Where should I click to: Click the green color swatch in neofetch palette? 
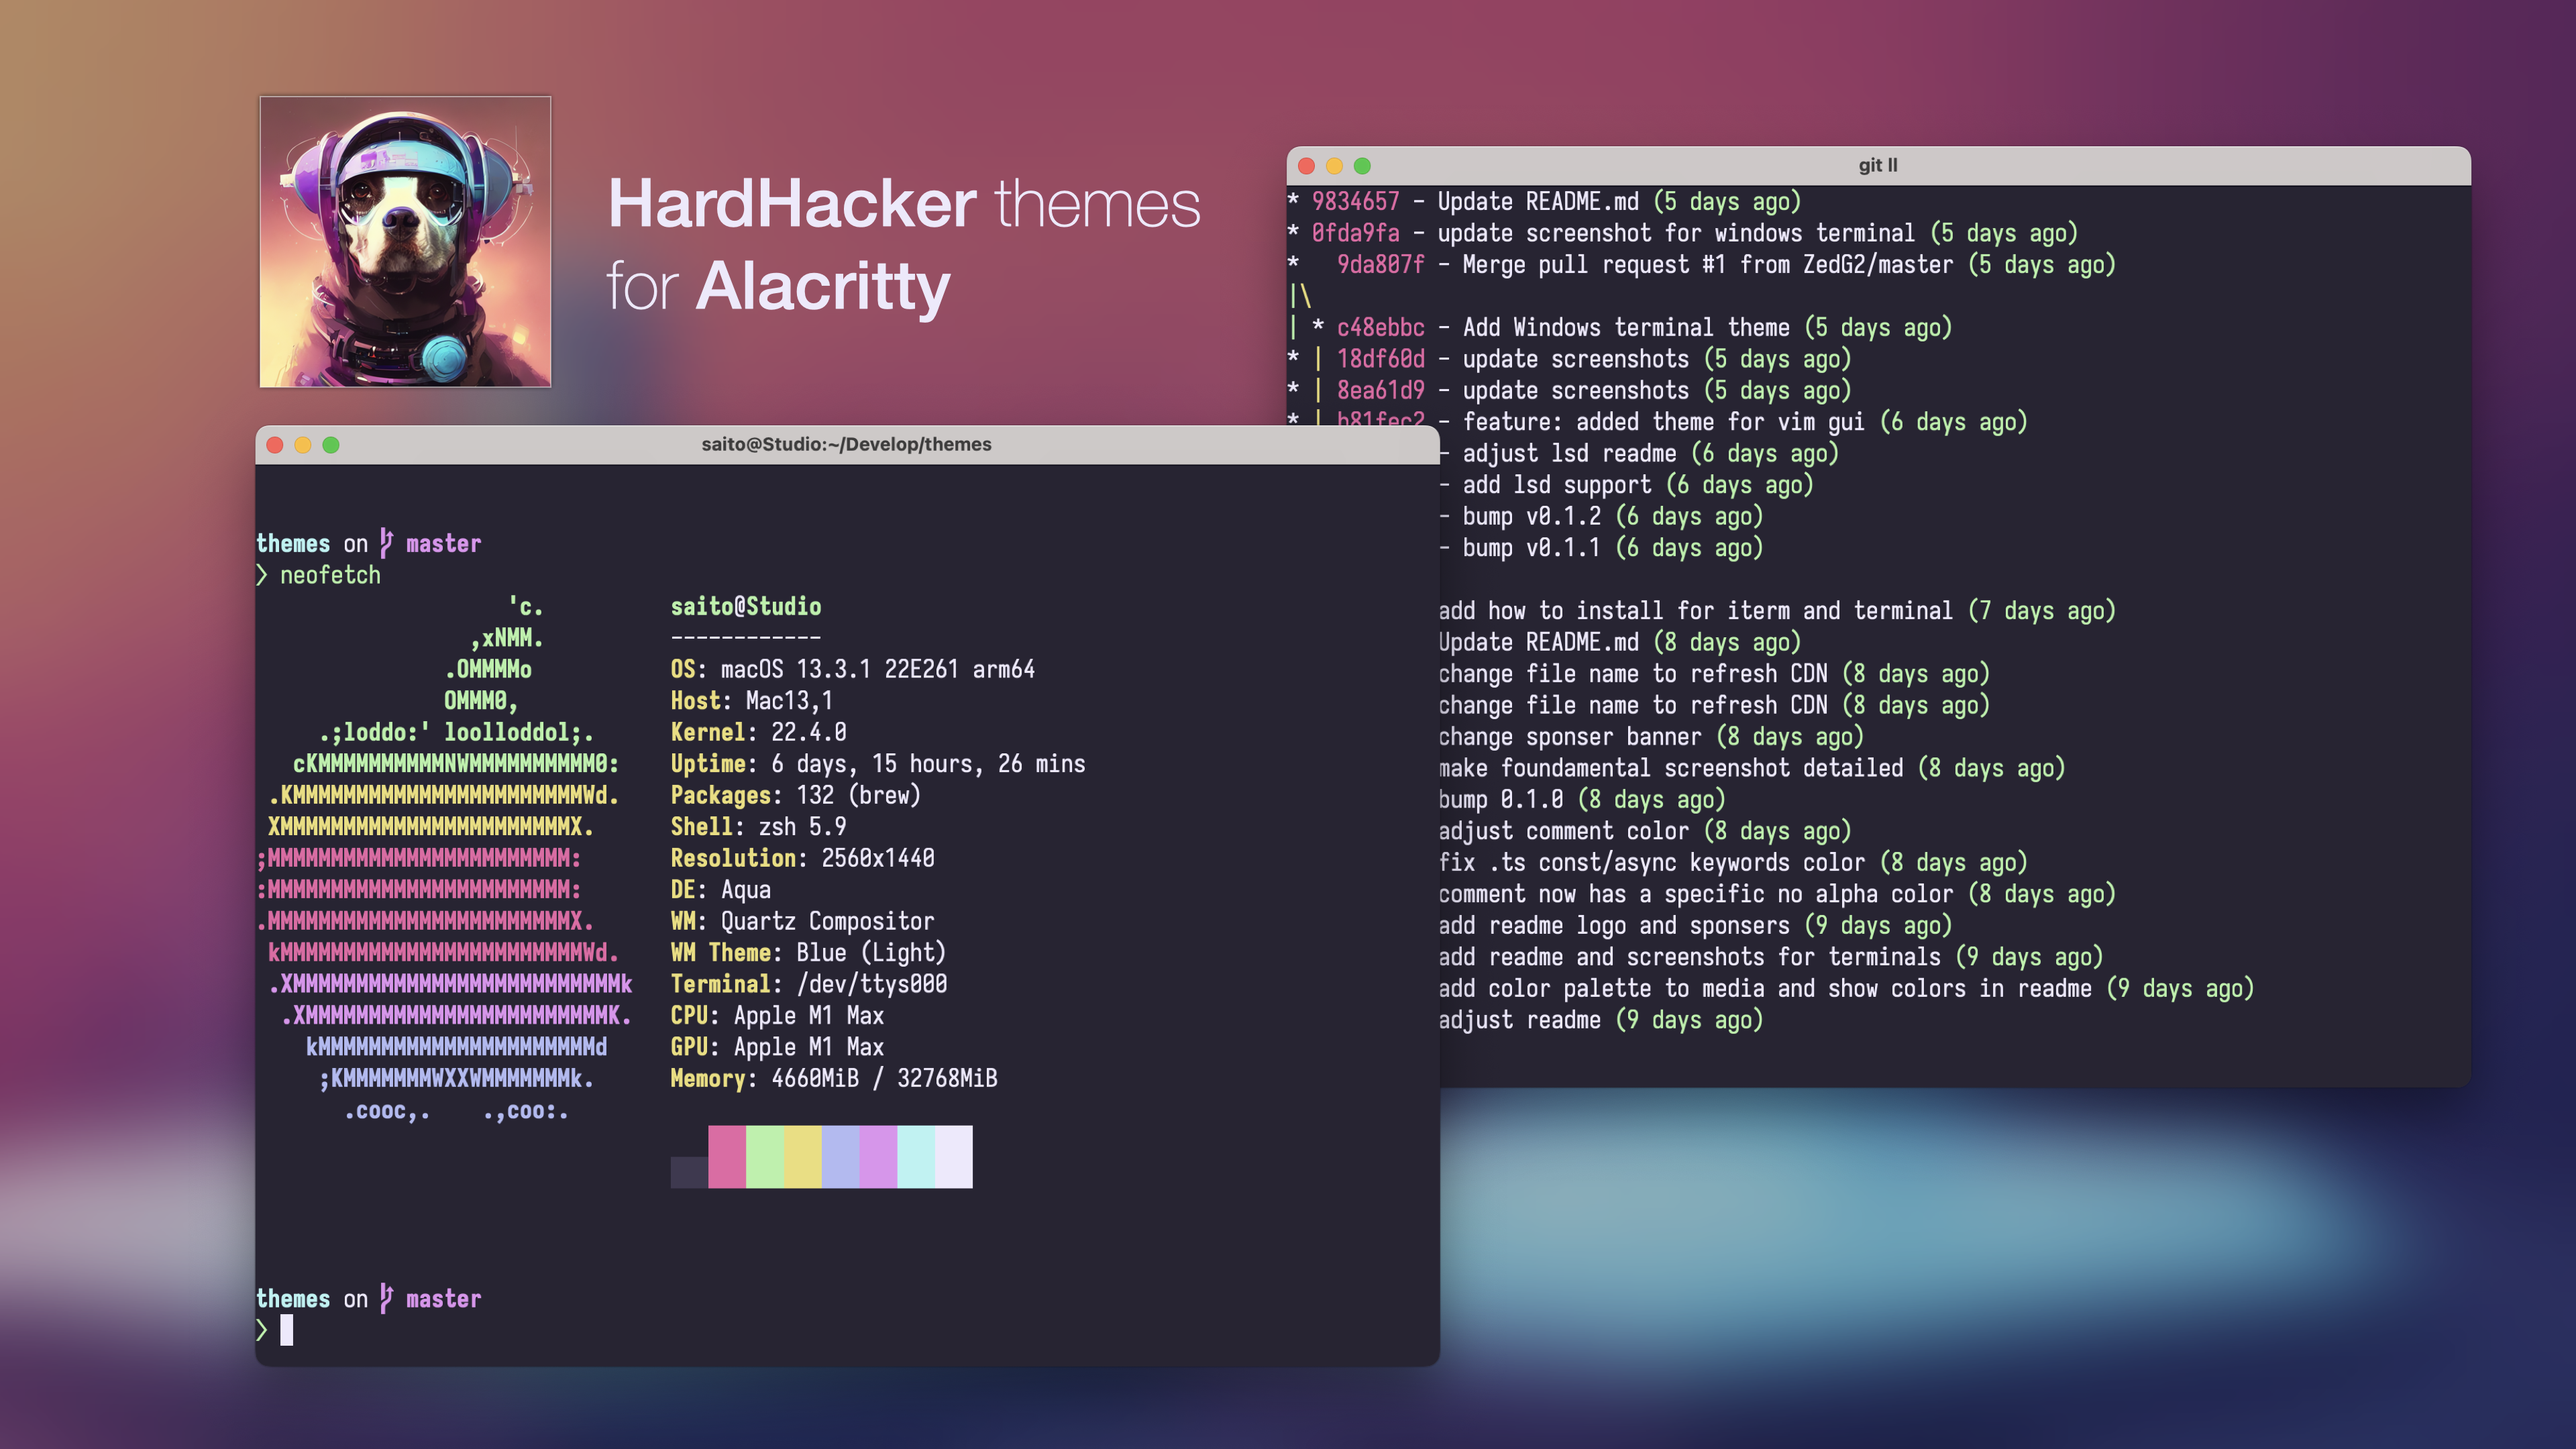(765, 1156)
